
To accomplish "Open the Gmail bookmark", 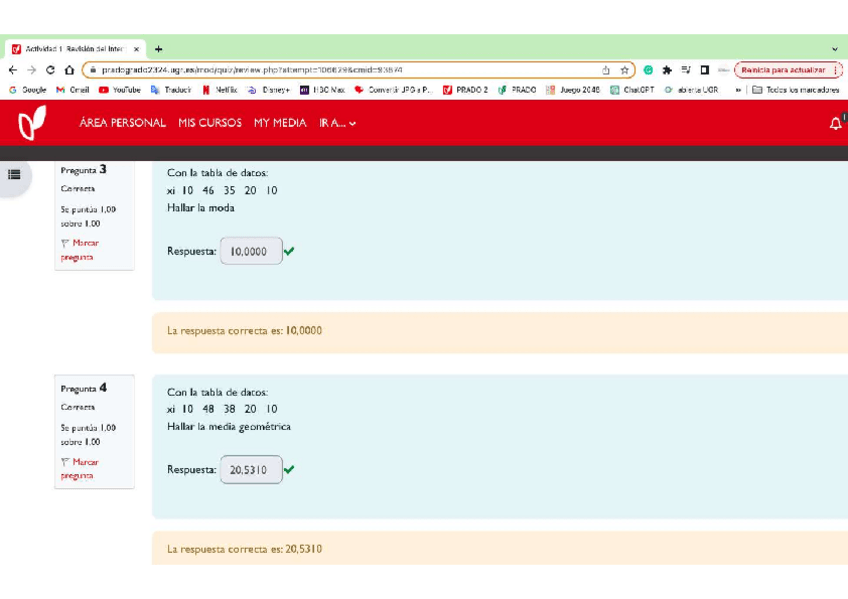I will [73, 90].
